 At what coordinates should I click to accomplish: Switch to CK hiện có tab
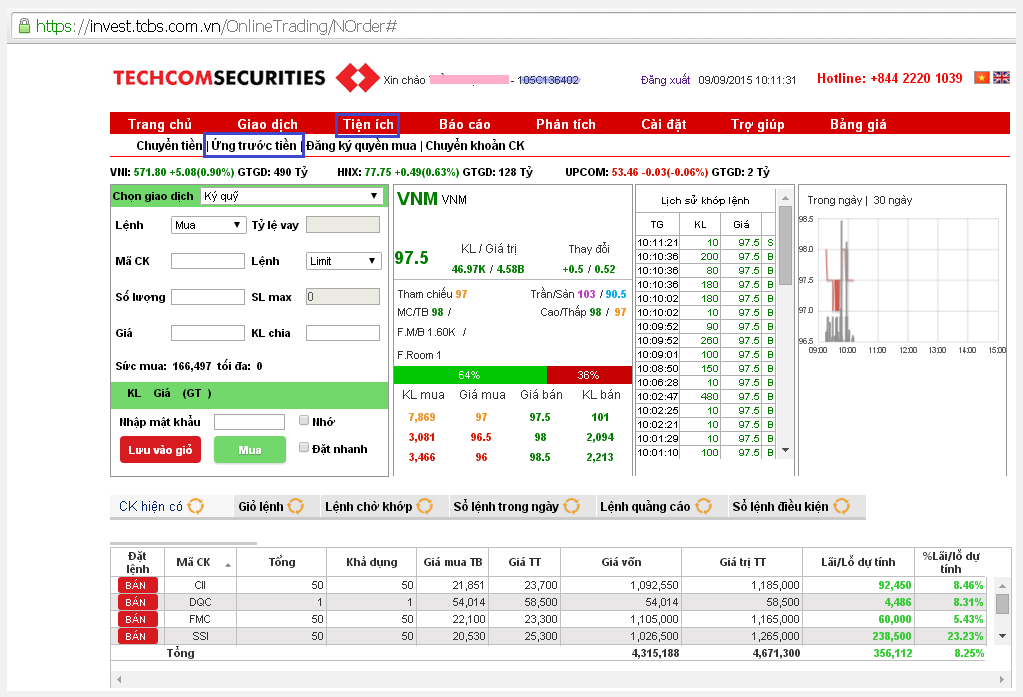click(151, 506)
